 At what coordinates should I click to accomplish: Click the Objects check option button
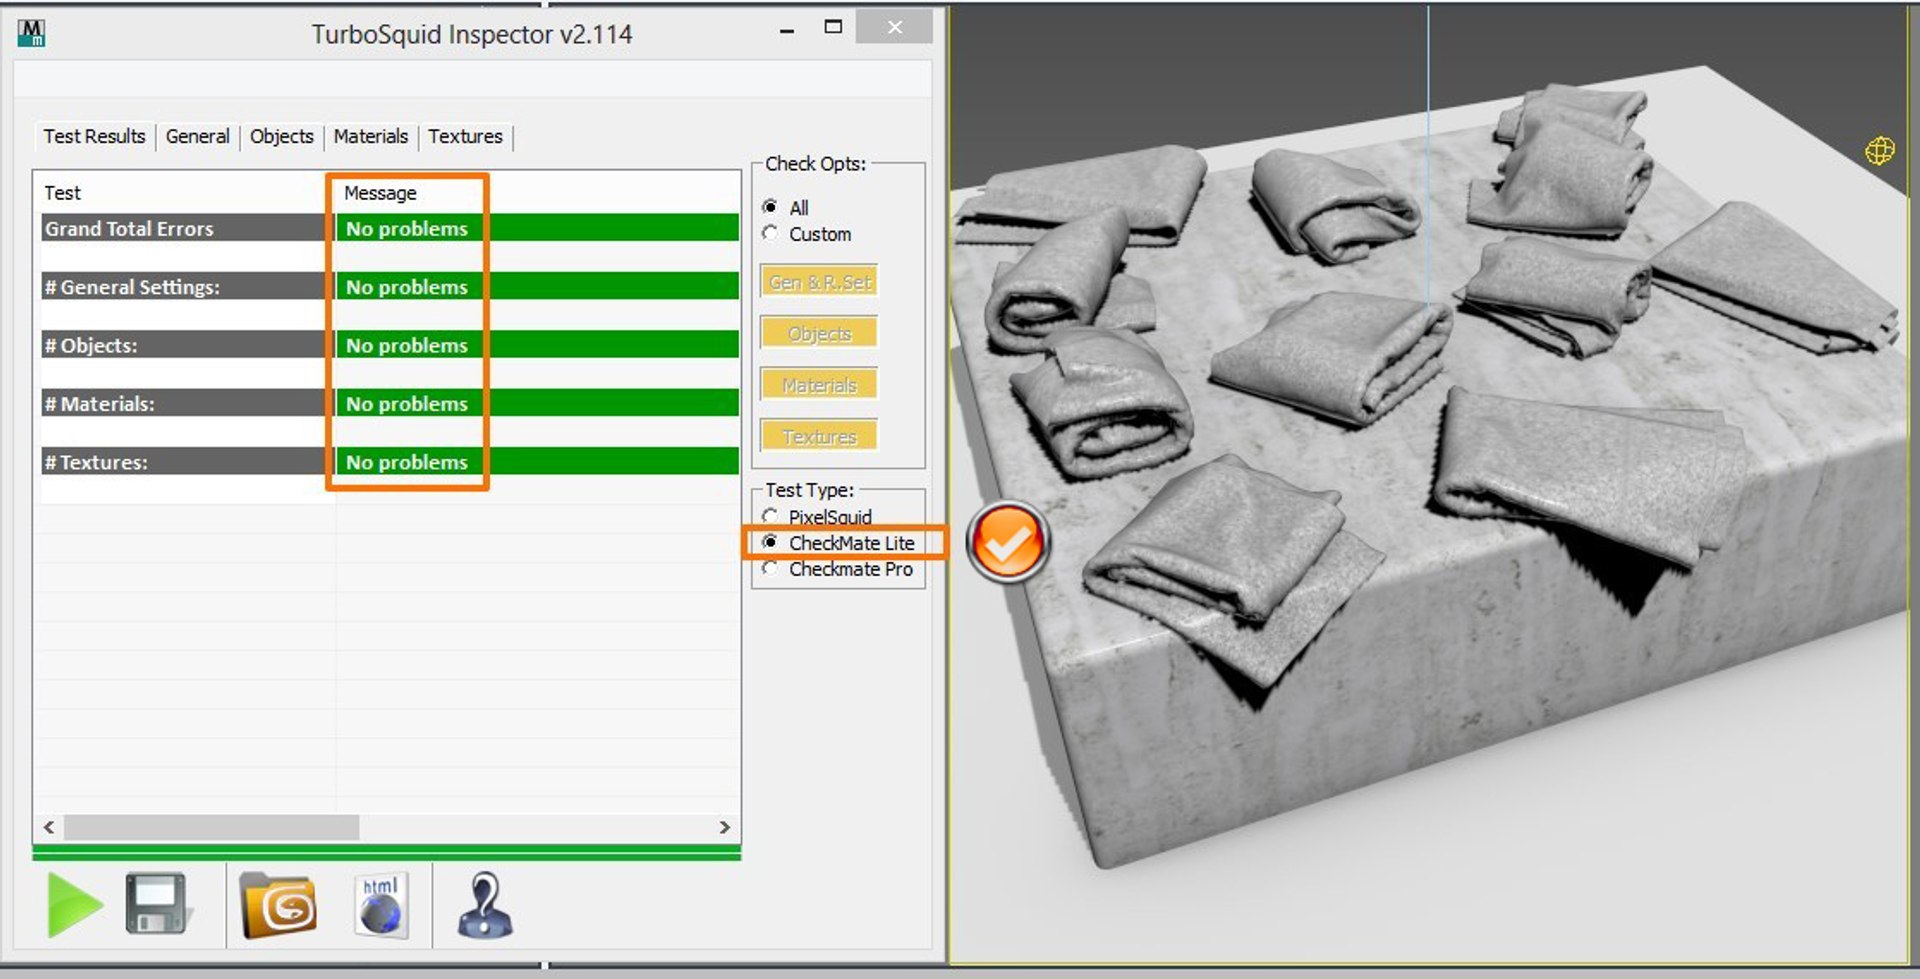pos(819,333)
